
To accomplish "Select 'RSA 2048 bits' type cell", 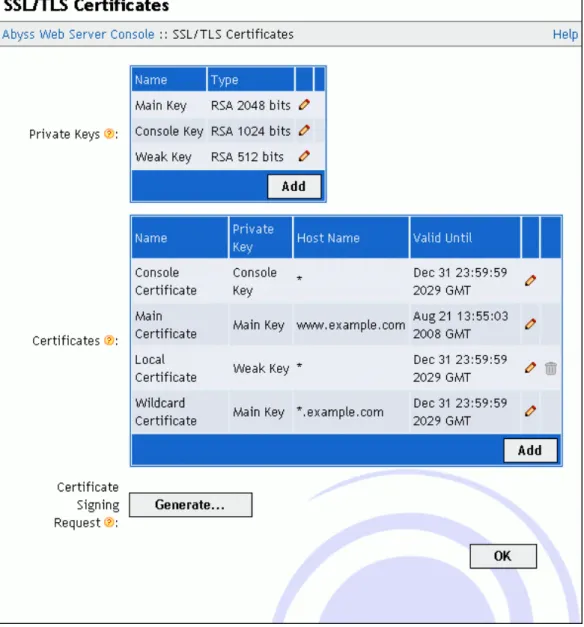I will pos(250,106).
